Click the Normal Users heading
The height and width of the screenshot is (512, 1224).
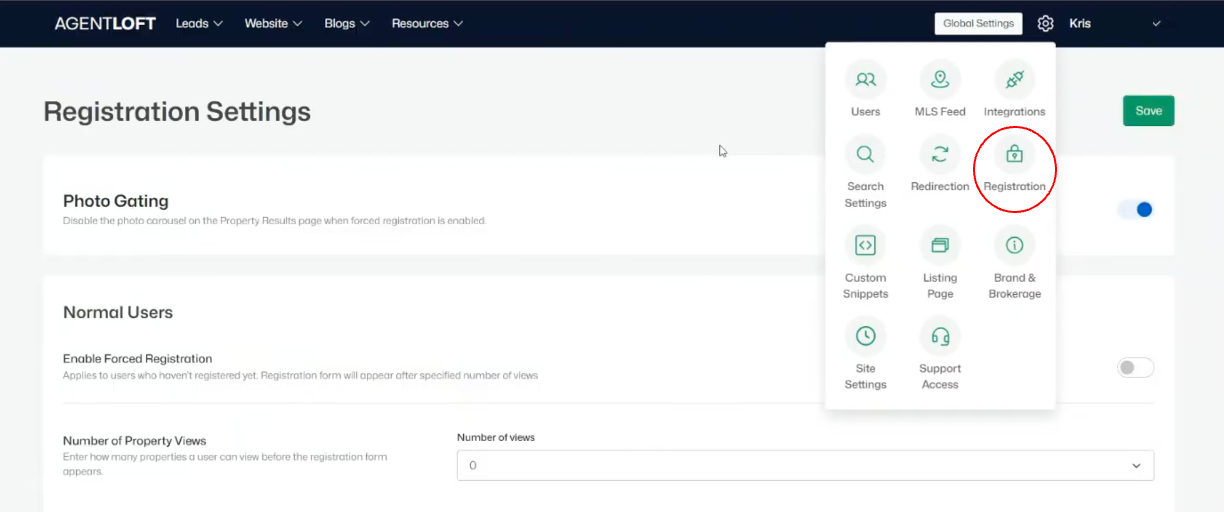(x=118, y=312)
